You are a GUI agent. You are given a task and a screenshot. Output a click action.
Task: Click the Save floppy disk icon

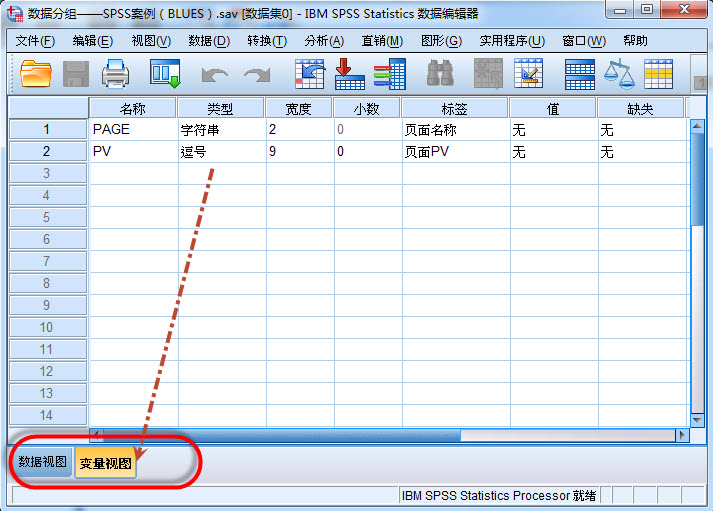coord(75,74)
